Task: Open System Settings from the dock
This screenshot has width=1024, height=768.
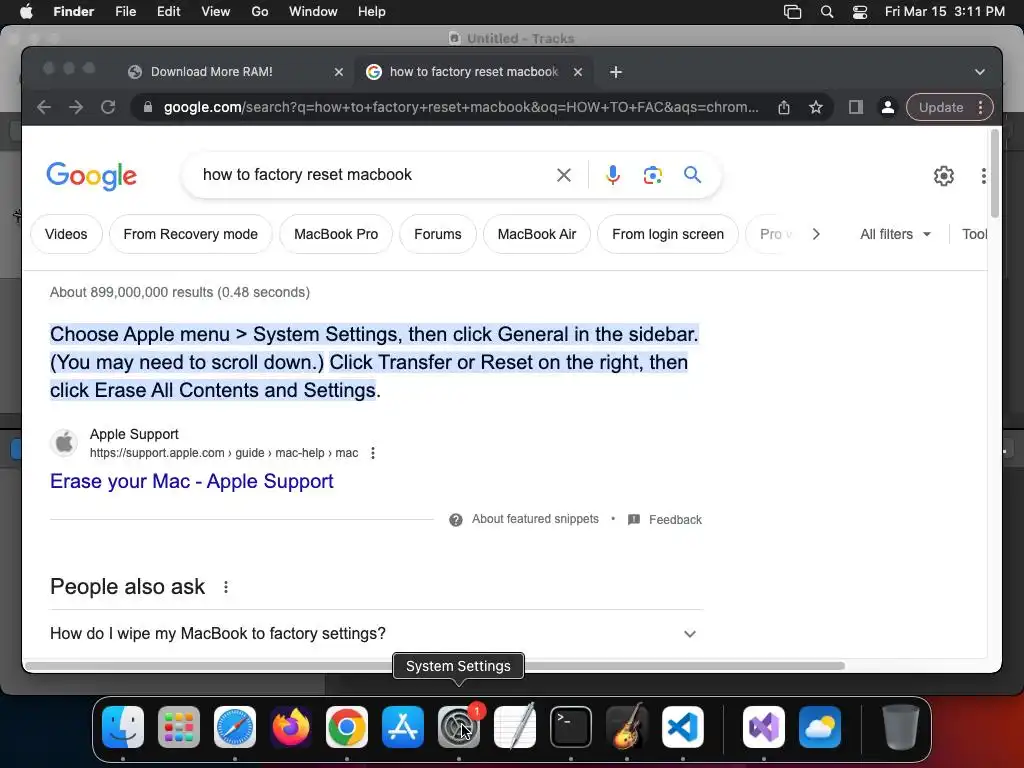Action: click(x=459, y=727)
